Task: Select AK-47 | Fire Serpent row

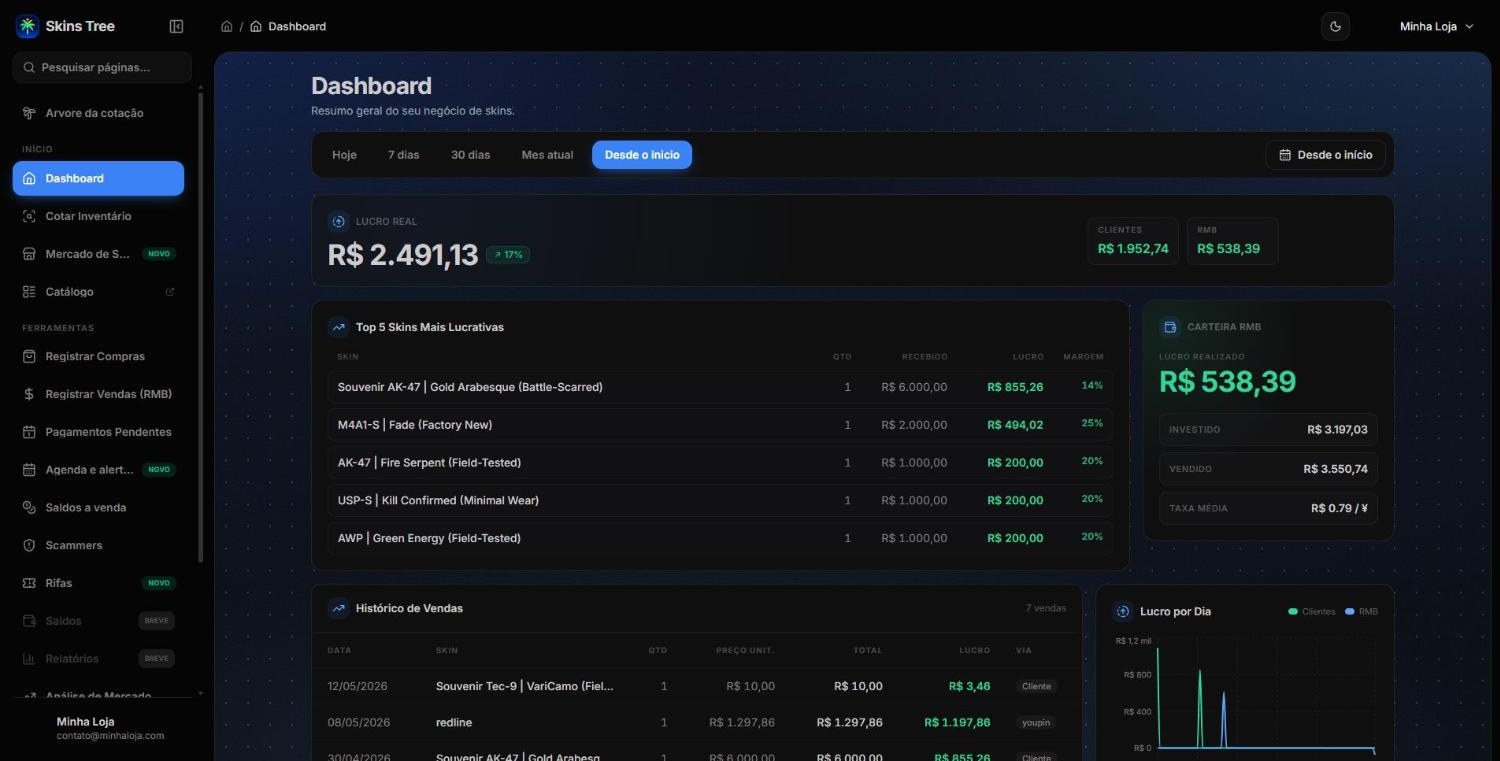Action: [720, 463]
